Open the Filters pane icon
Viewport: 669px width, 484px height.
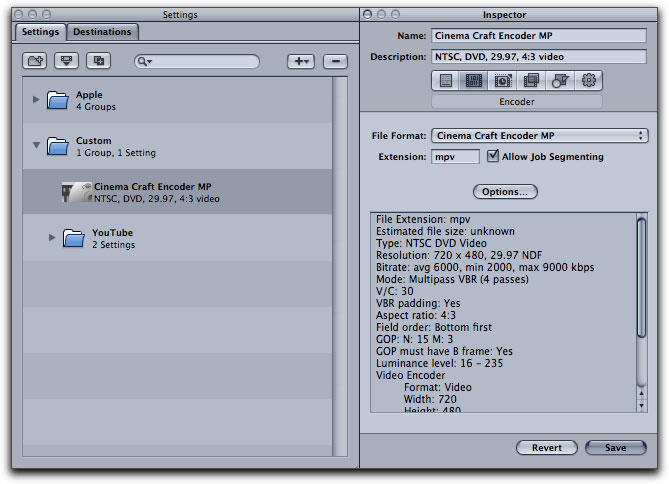point(531,81)
